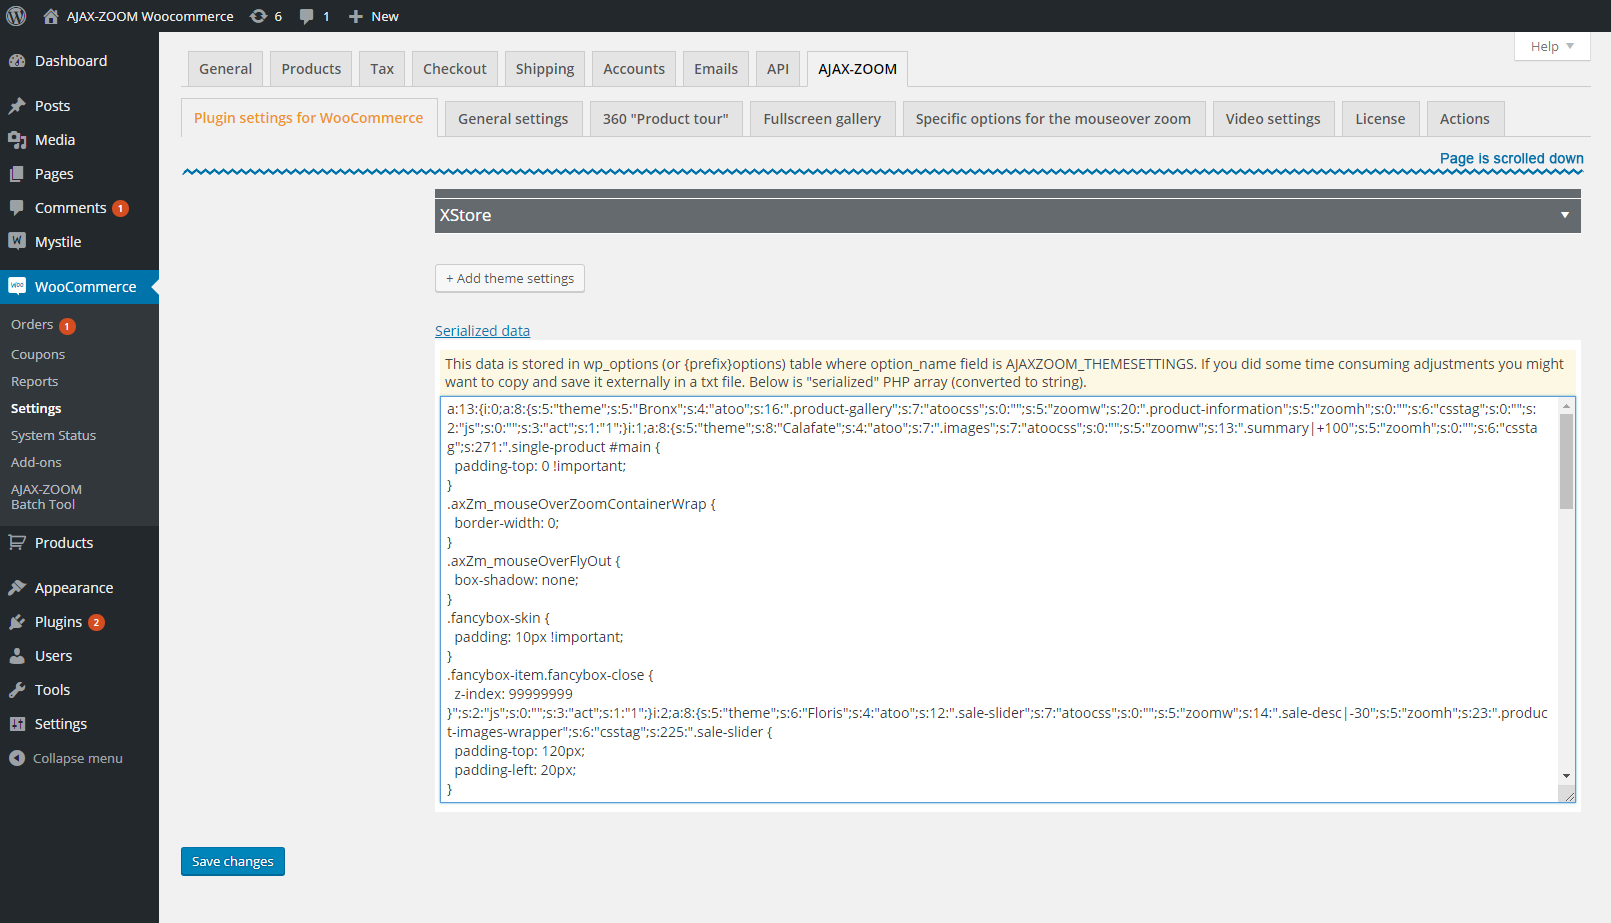Click the Tools wrench icon
Image resolution: width=1611 pixels, height=923 pixels.
coord(17,690)
